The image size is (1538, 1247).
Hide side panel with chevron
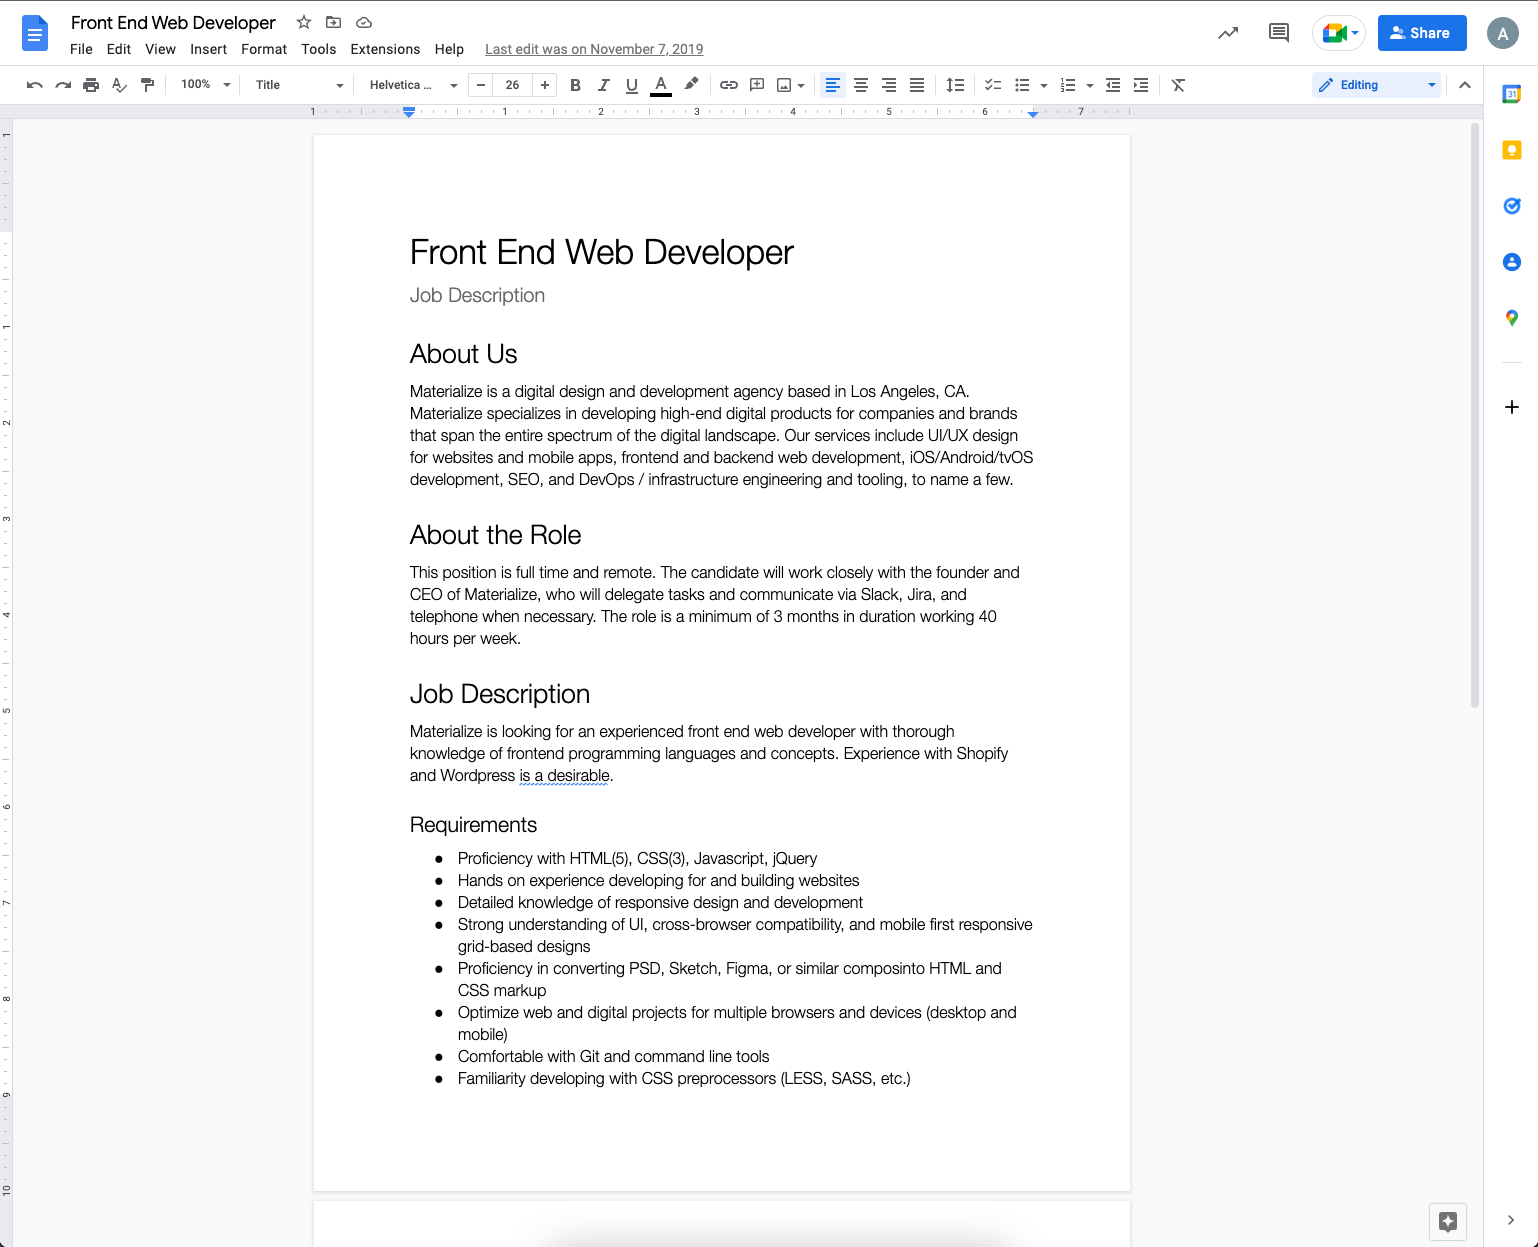point(1511,1220)
